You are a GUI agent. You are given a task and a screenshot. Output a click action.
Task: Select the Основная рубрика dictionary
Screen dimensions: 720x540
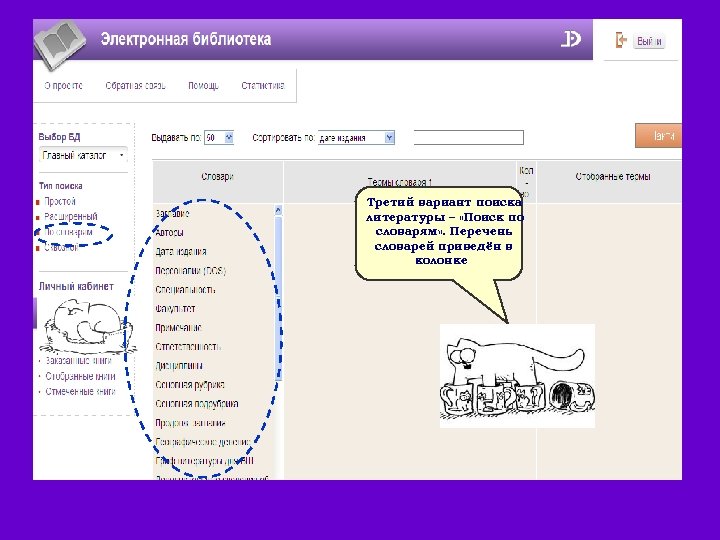pos(190,385)
